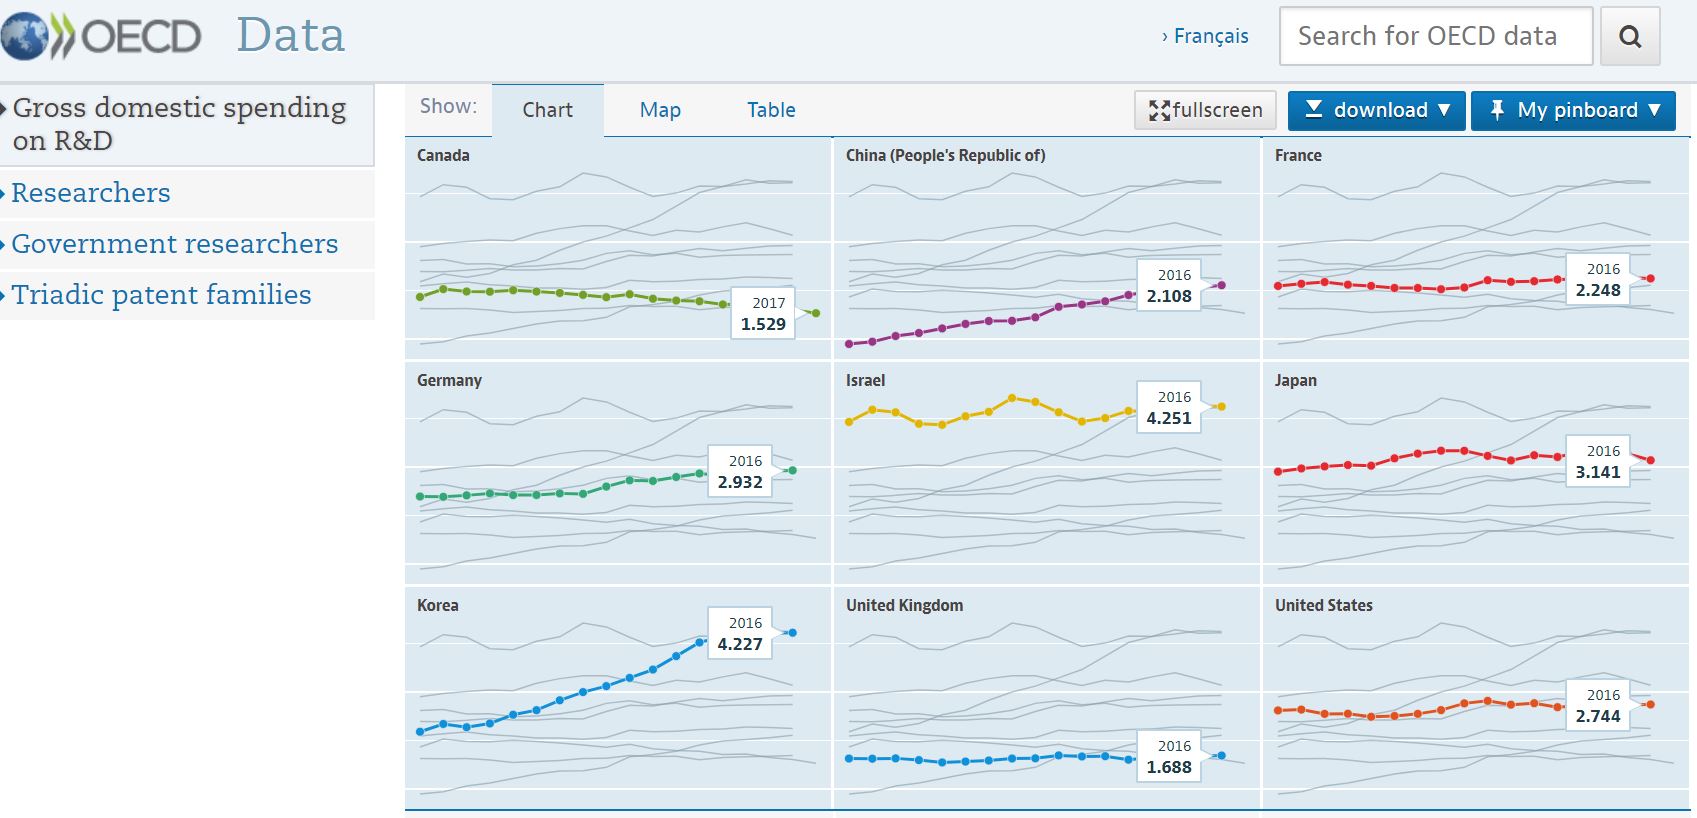Click the Japan chart title
Viewport: 1697px width, 818px height.
point(1296,380)
